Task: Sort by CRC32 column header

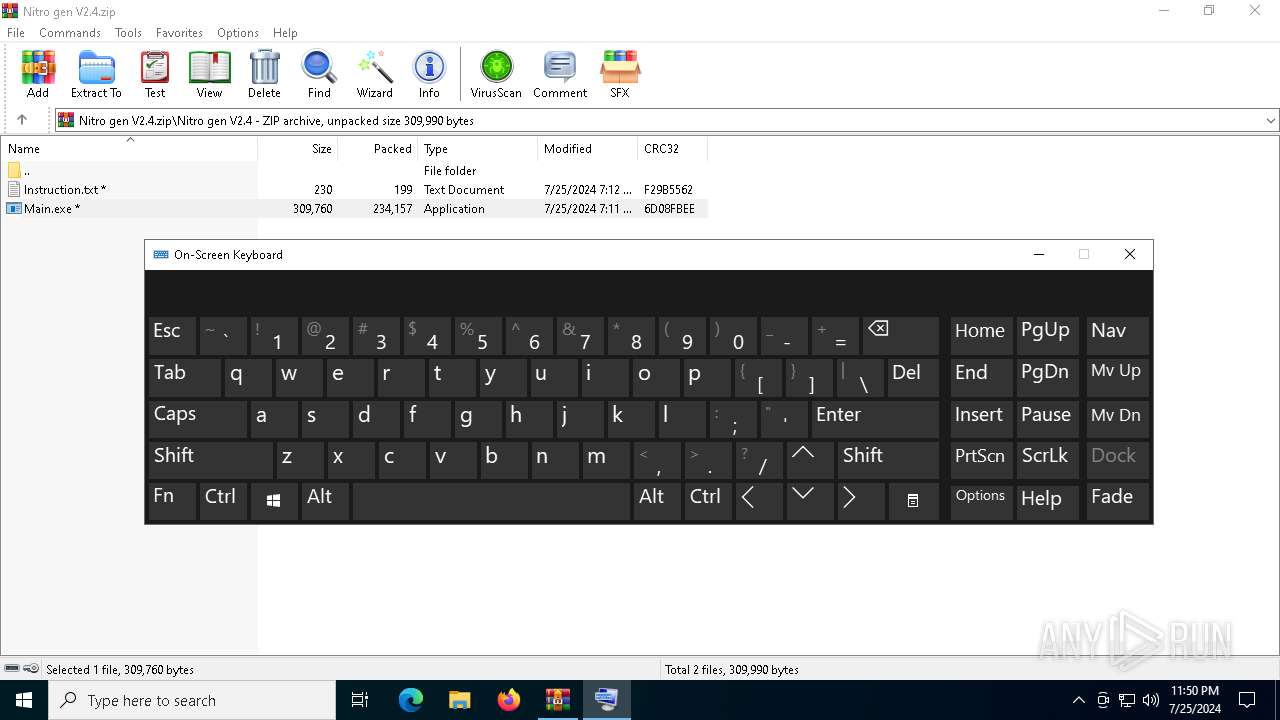Action: 673,148
